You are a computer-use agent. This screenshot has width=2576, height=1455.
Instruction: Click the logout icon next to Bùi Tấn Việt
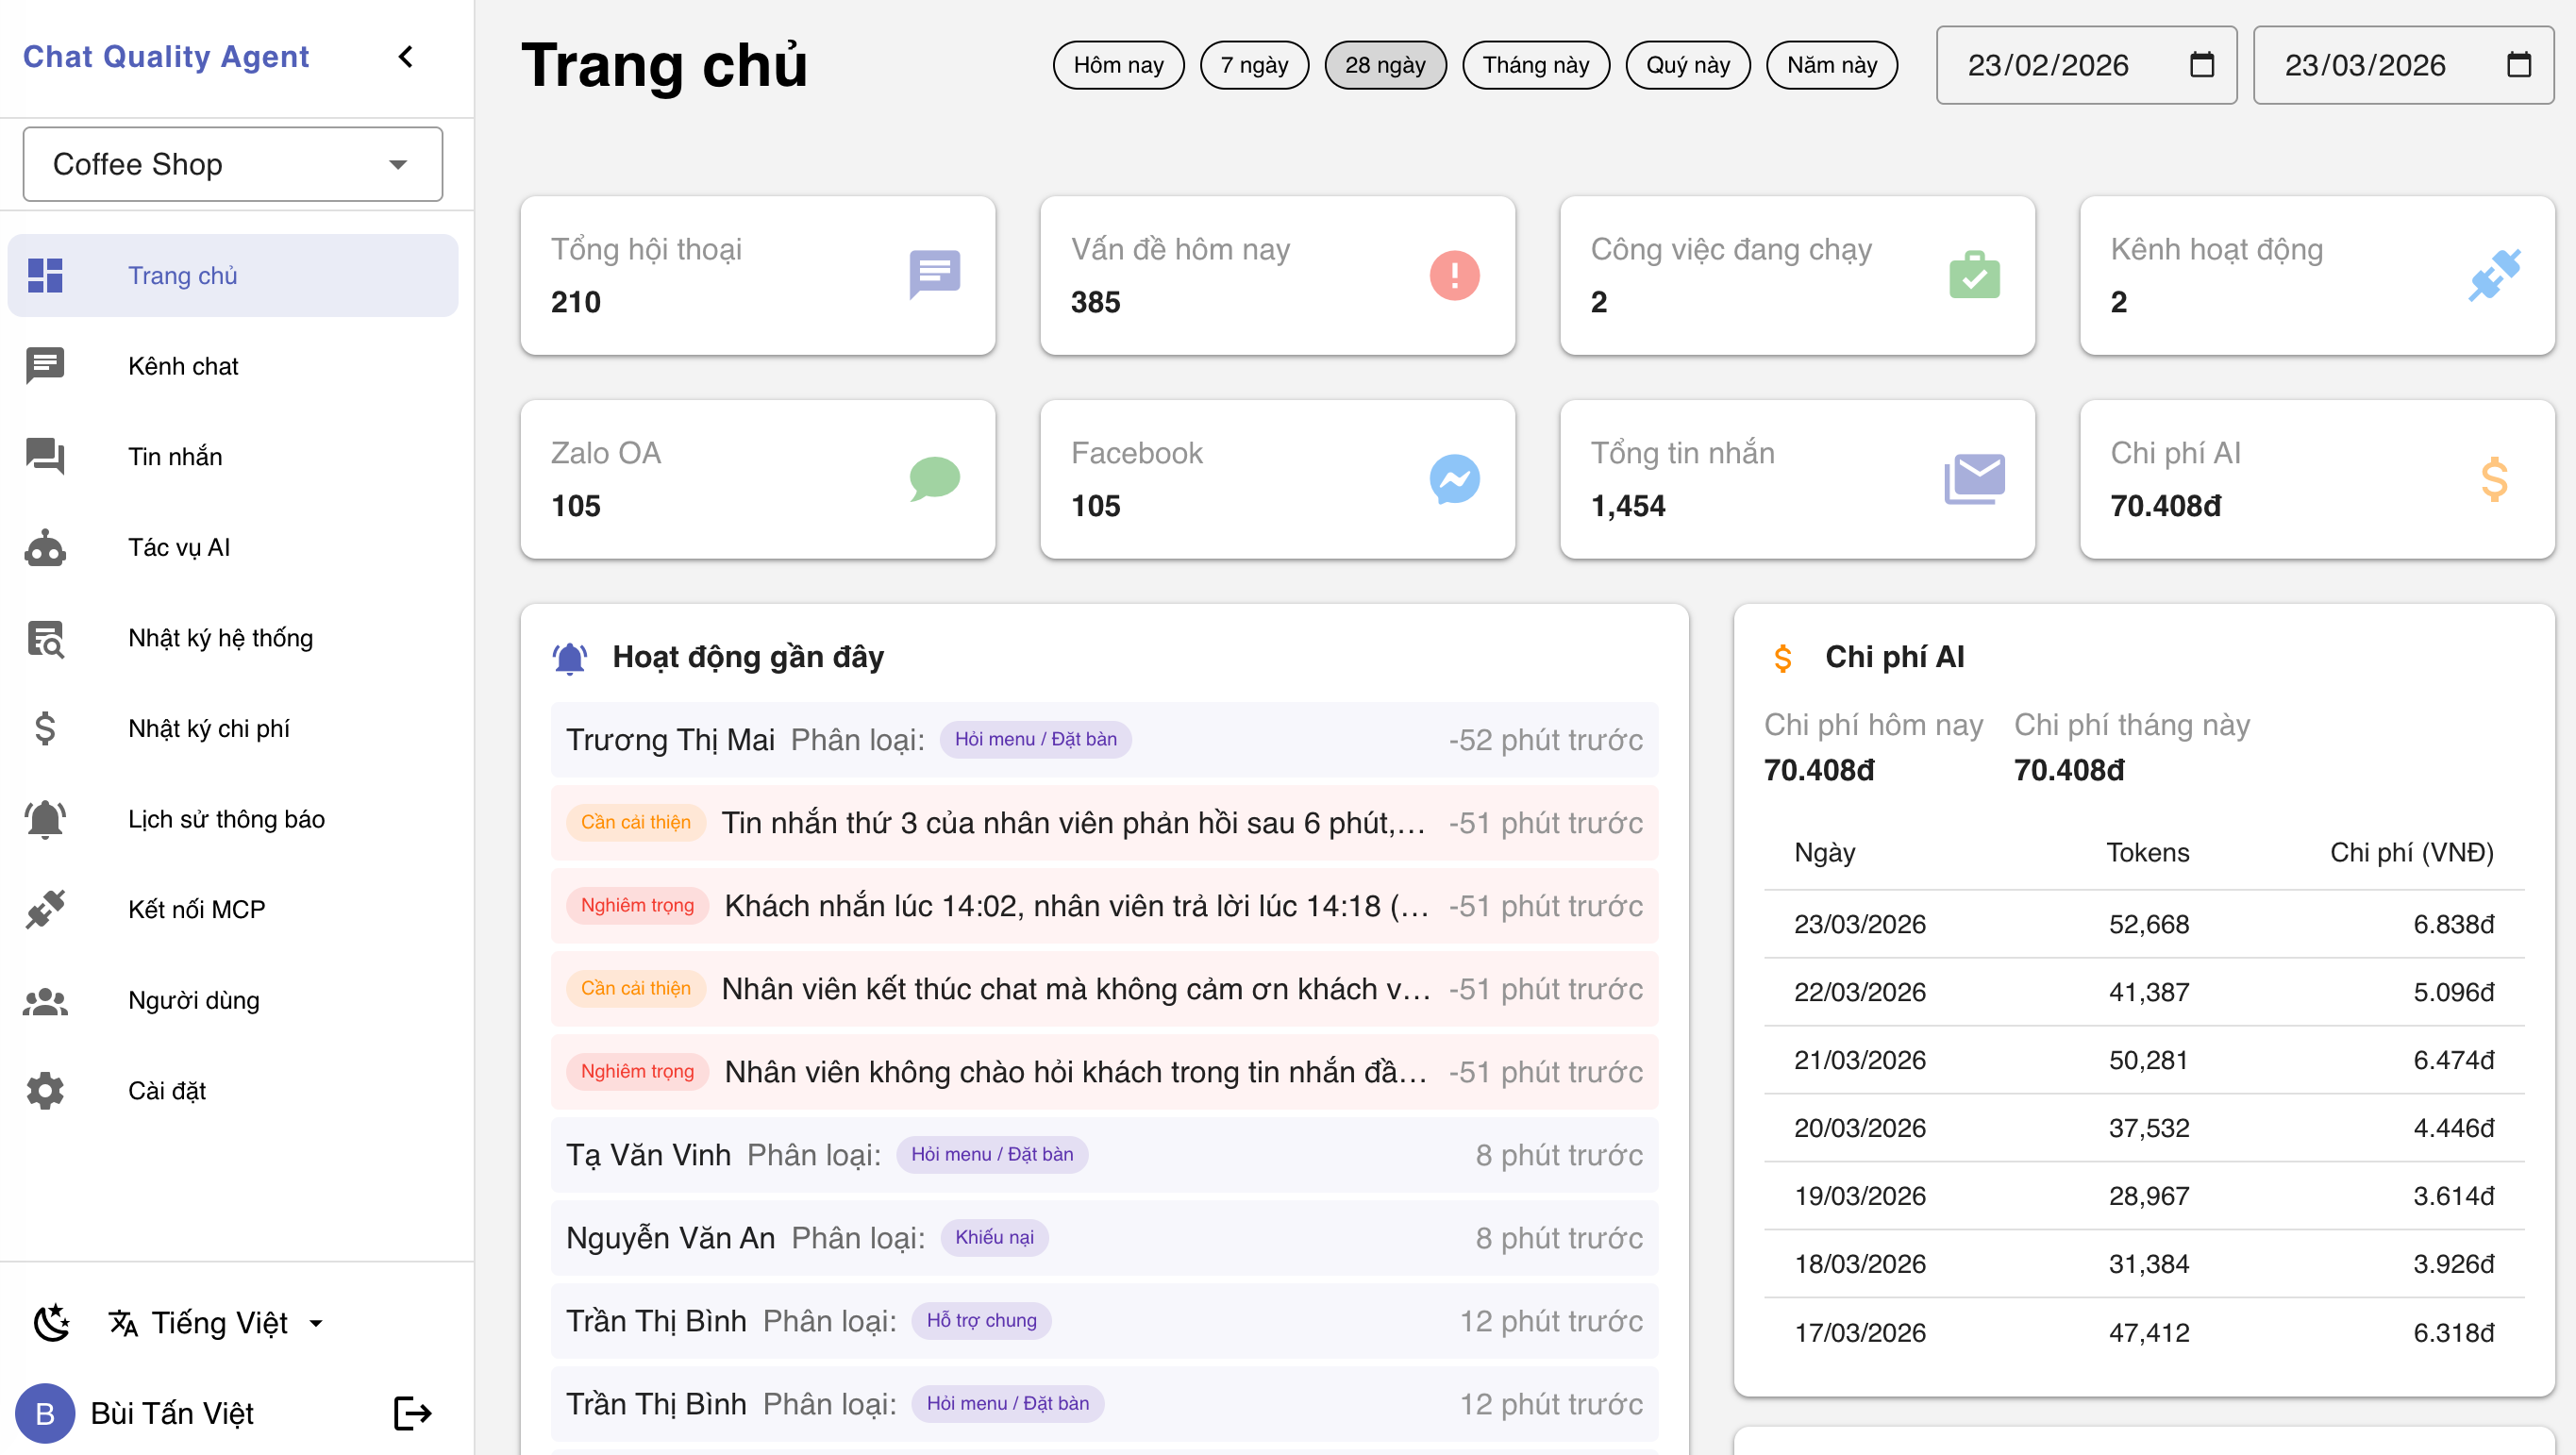point(410,1413)
